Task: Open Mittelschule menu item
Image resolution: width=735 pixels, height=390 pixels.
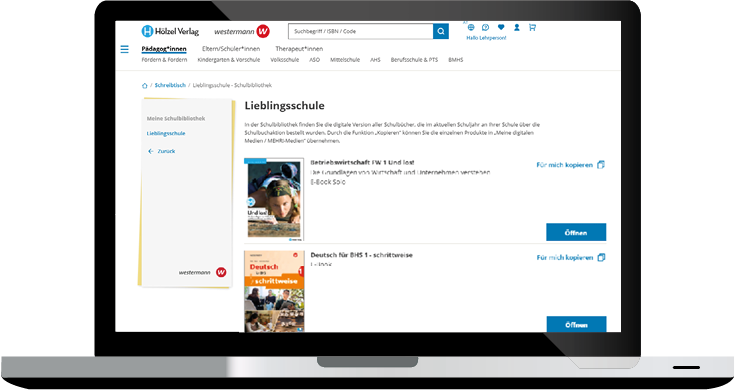Action: coord(345,60)
